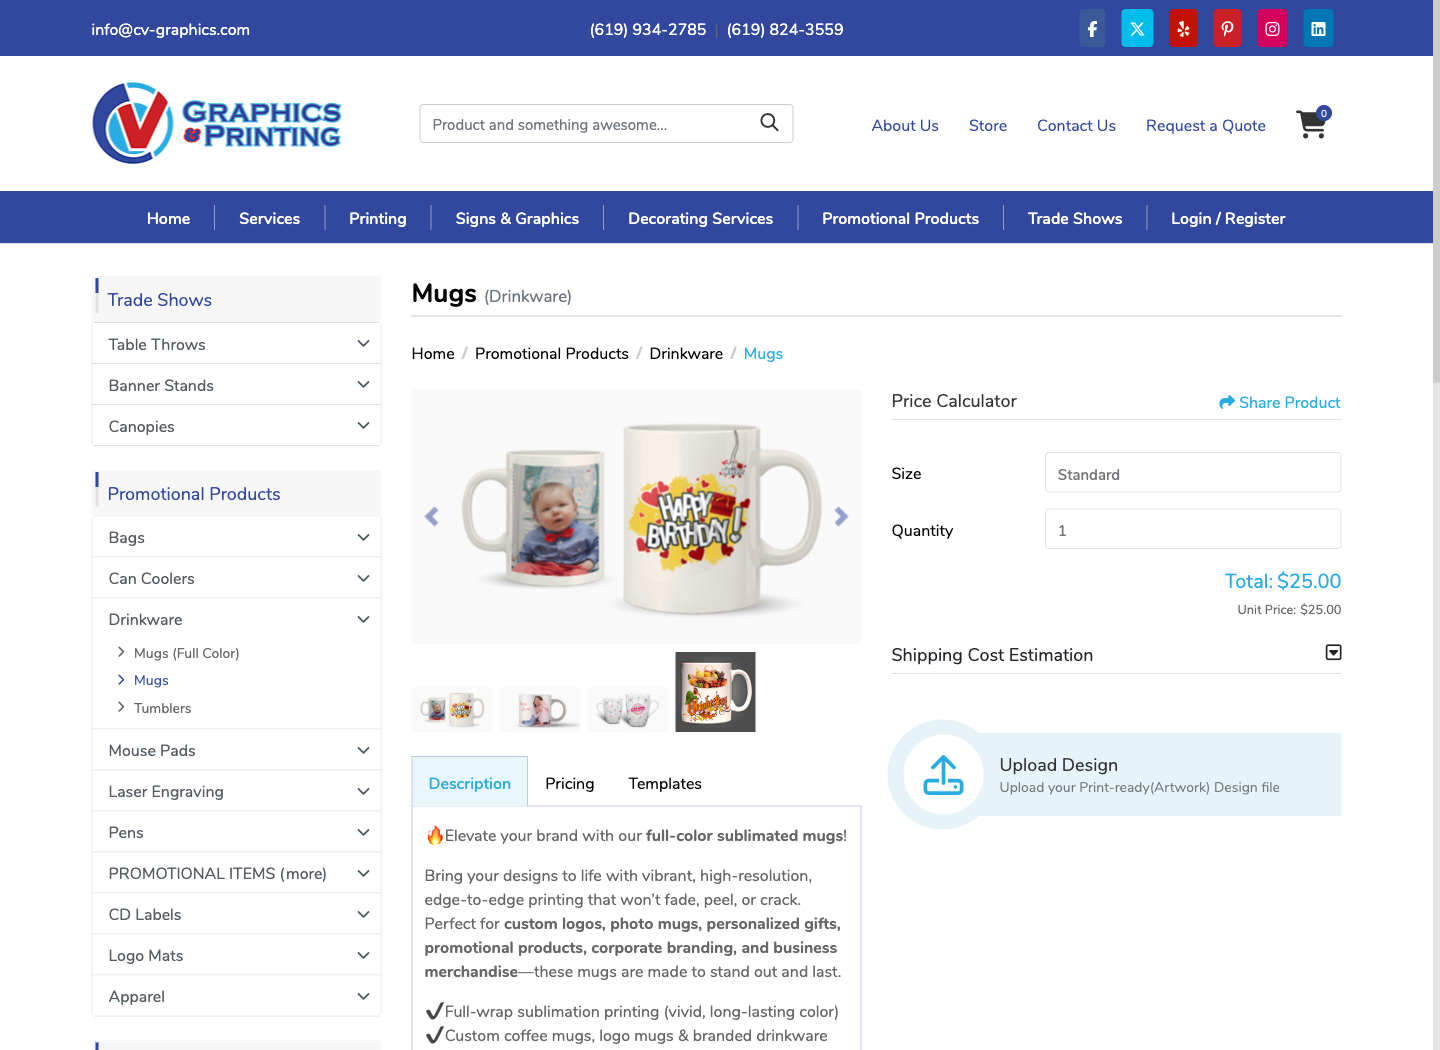Open the Facebook social icon
The width and height of the screenshot is (1440, 1050).
(1092, 29)
